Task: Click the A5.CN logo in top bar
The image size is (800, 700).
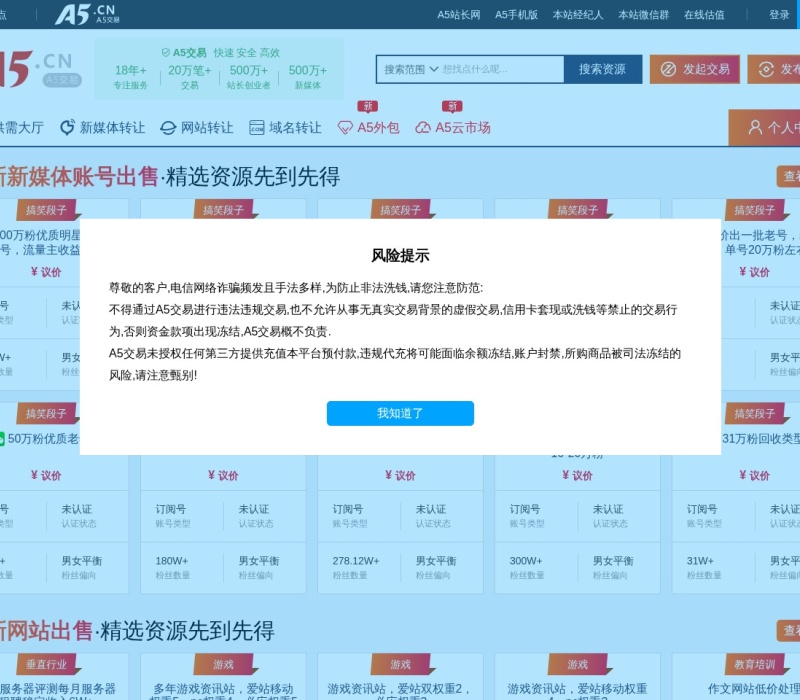Action: point(87,14)
